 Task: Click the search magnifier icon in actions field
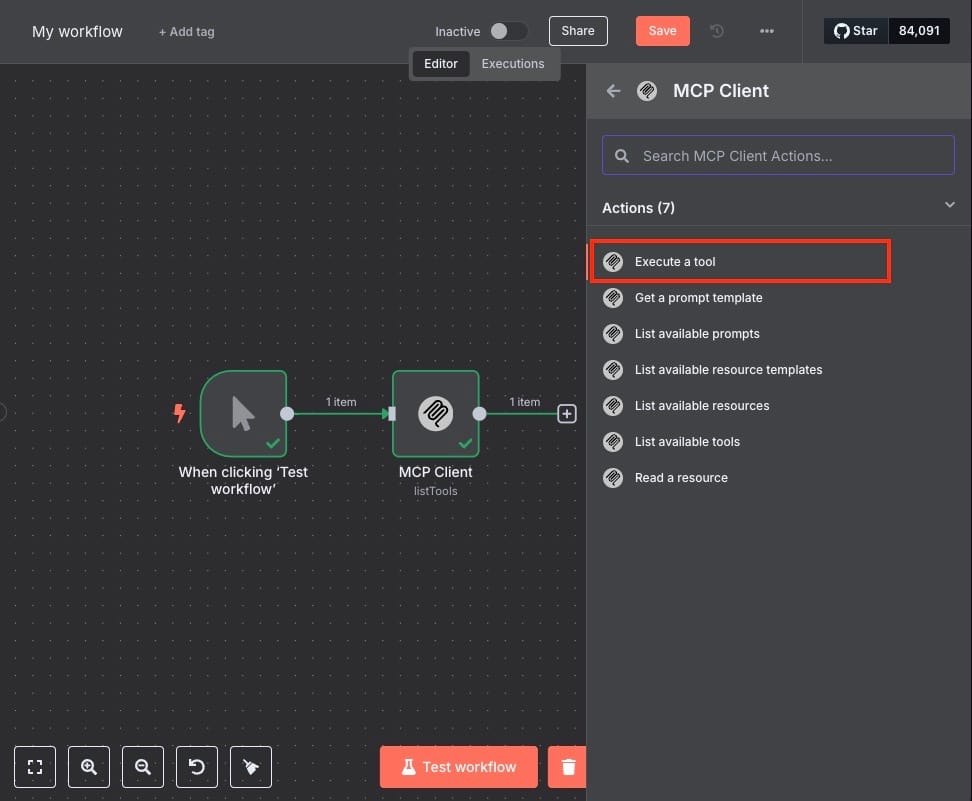[x=622, y=156]
